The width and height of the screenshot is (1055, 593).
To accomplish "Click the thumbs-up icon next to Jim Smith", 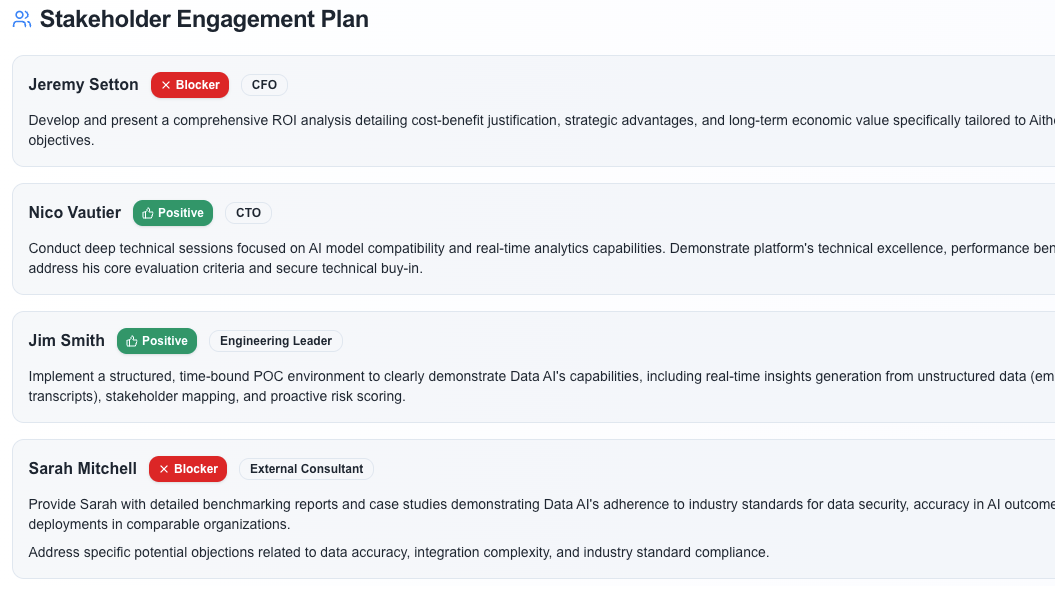I will coord(132,341).
